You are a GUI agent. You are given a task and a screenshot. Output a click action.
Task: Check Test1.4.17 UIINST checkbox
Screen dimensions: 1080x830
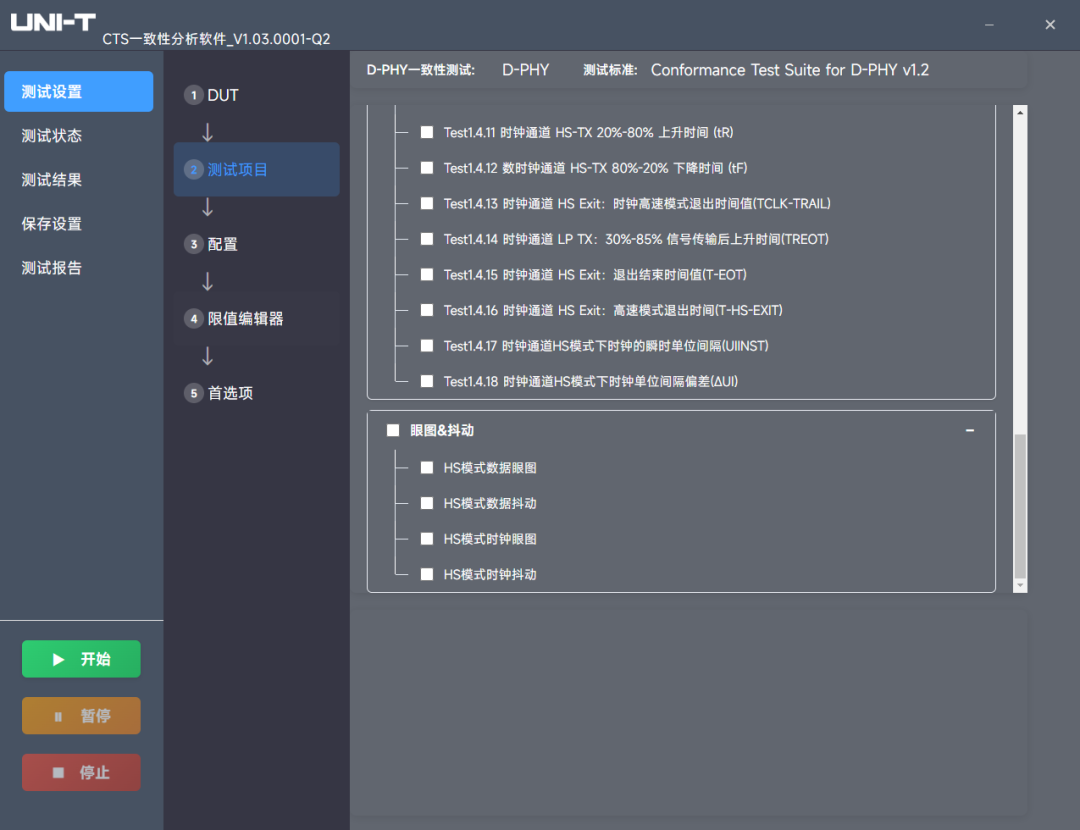427,346
